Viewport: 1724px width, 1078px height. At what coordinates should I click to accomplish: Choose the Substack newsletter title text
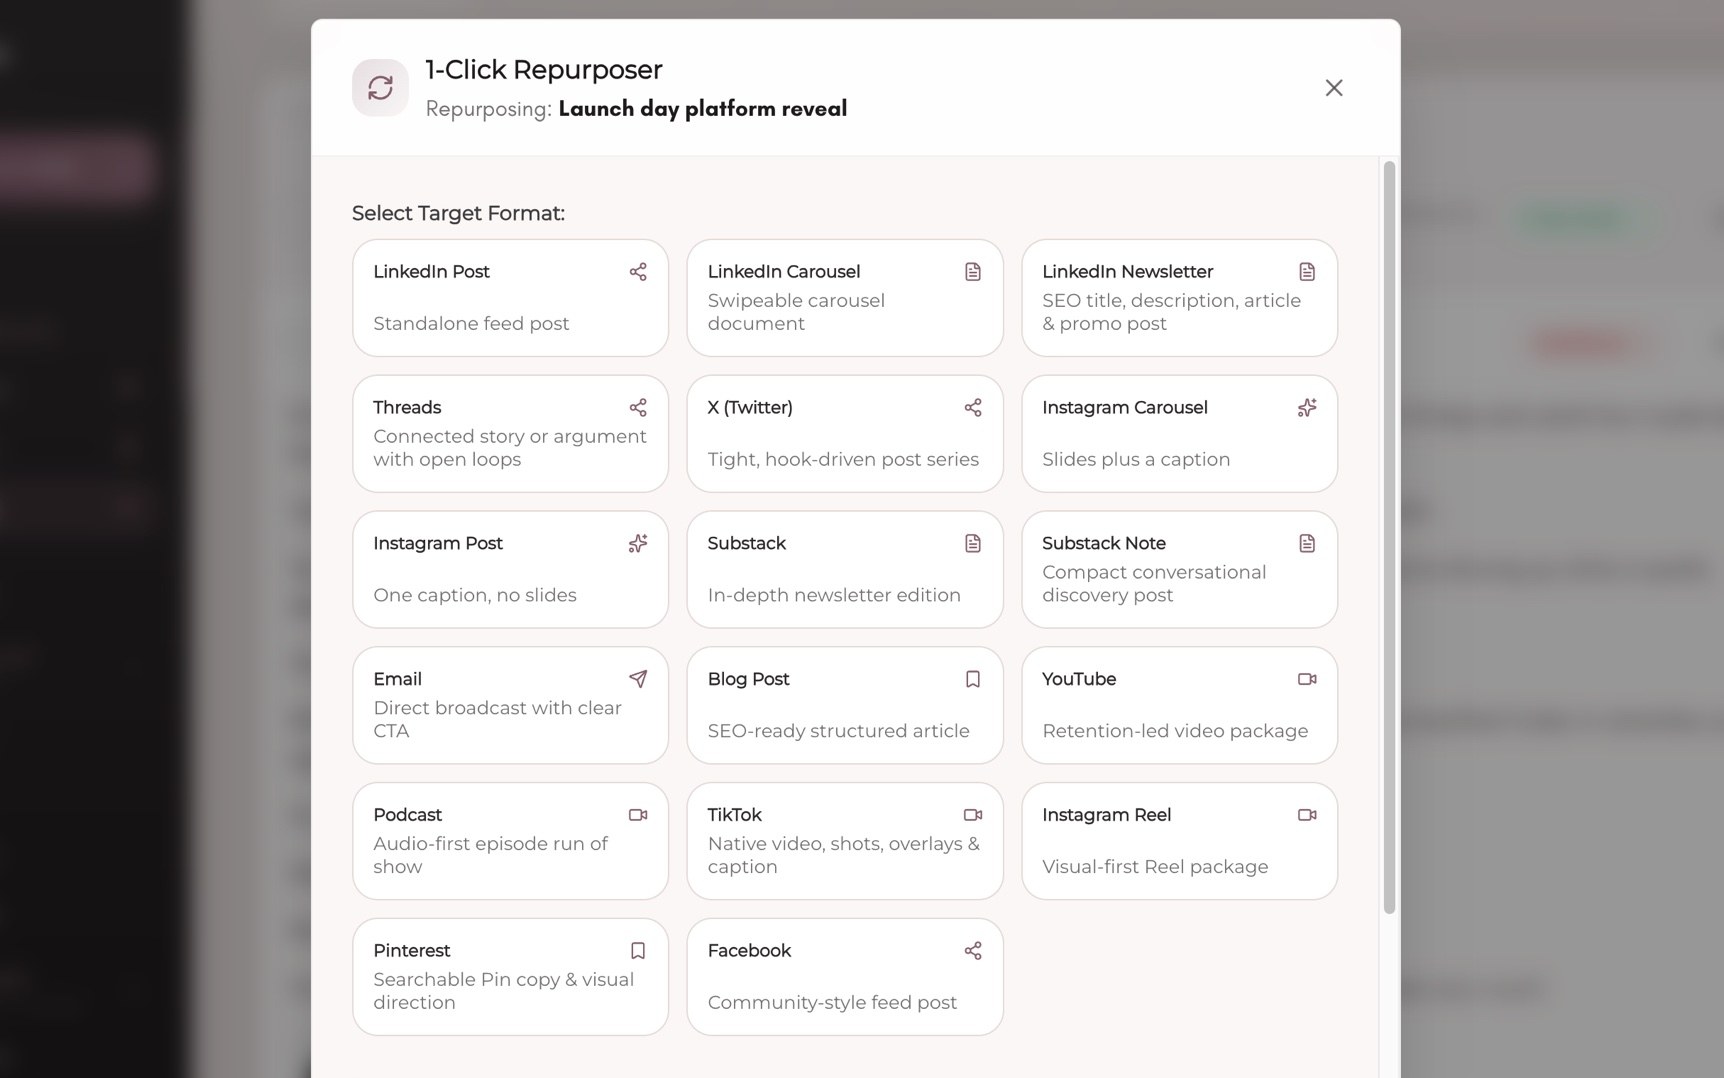coord(747,544)
